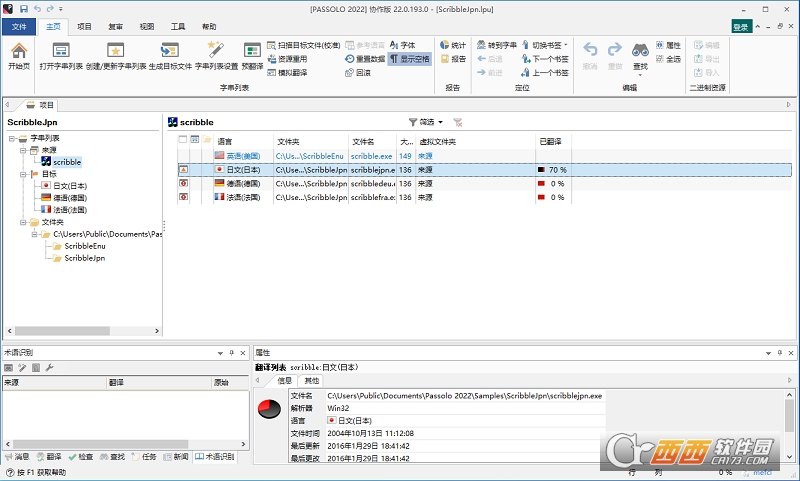Click 全选 in the ribbon

click(x=668, y=59)
